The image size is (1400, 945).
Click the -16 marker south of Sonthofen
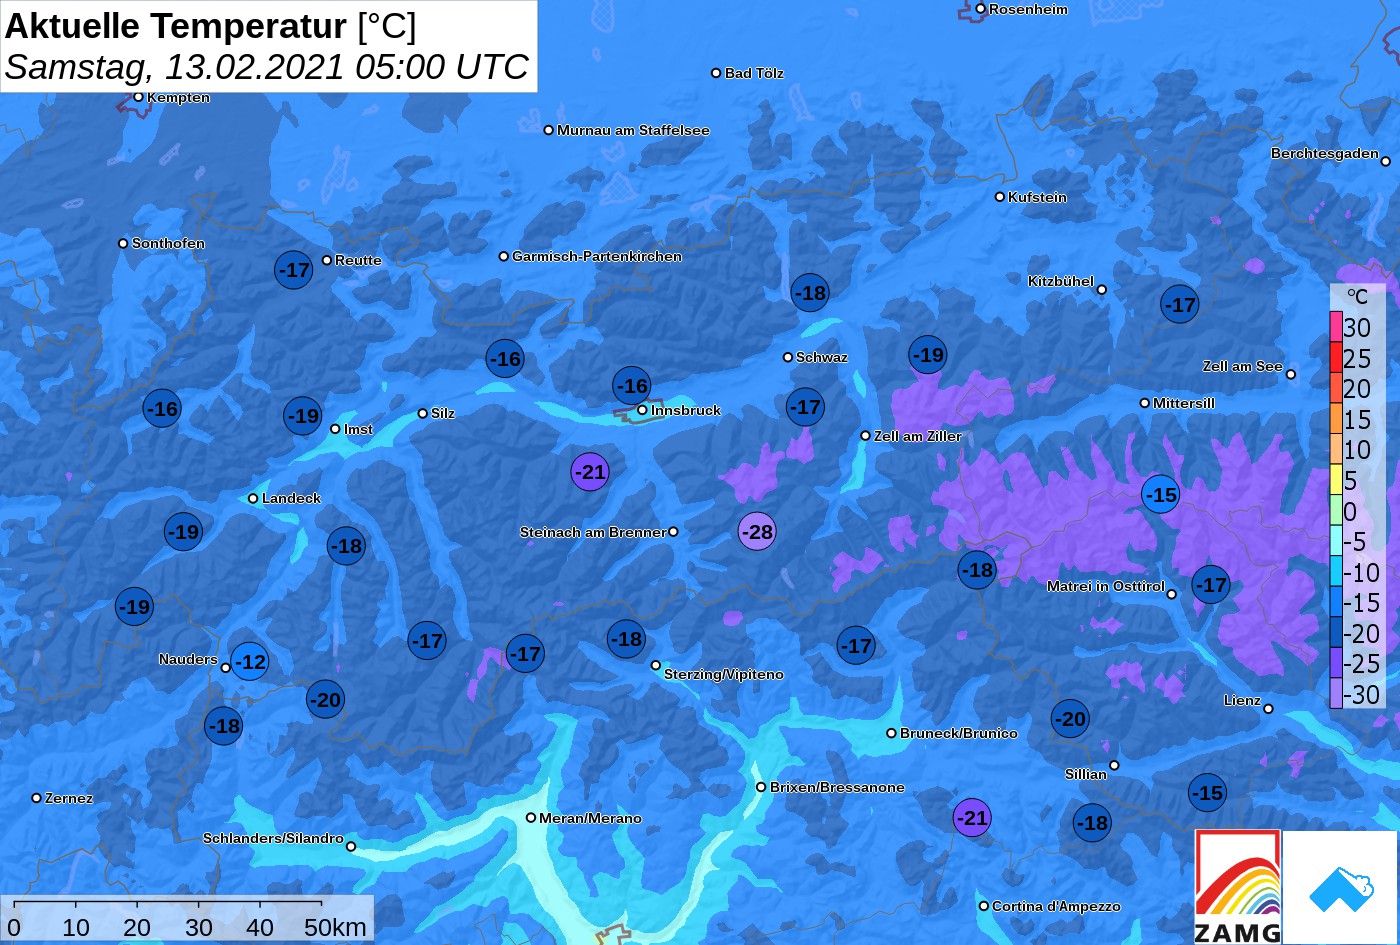[162, 408]
